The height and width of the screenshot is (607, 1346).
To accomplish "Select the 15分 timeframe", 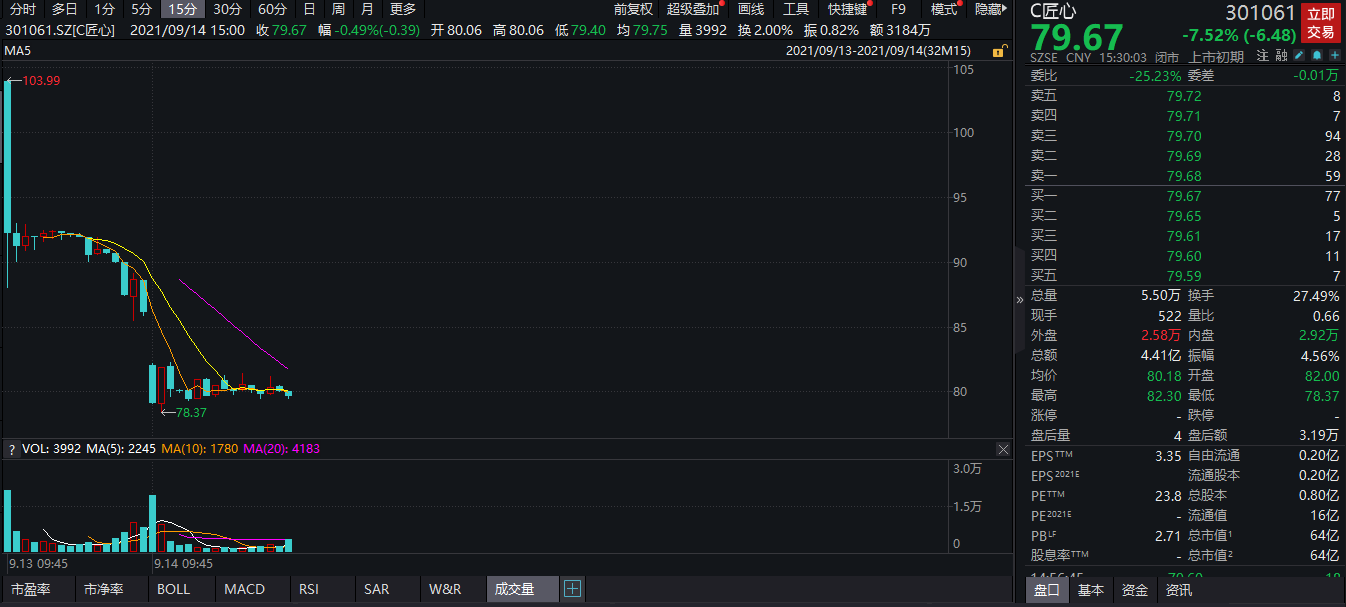I will tap(182, 9).
